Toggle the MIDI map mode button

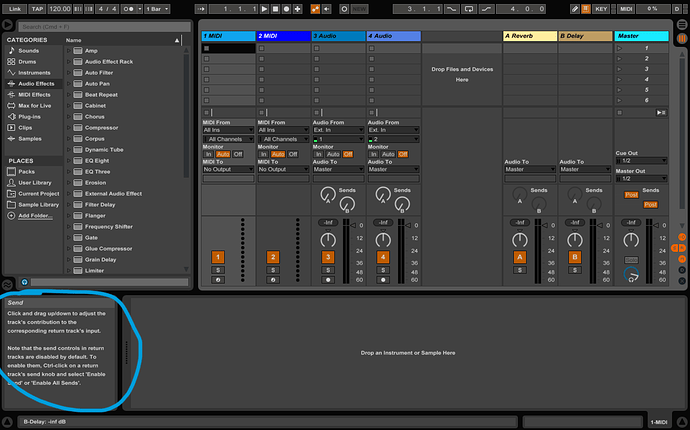tap(626, 9)
